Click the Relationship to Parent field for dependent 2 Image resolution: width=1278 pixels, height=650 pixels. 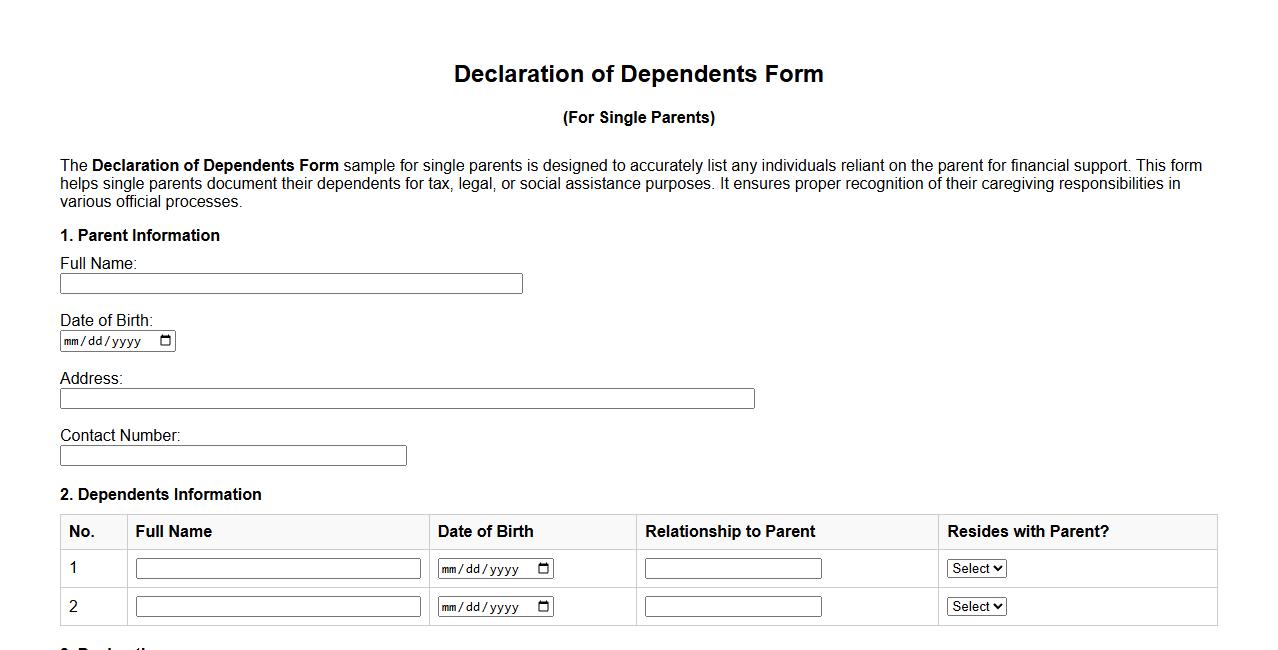click(x=733, y=606)
